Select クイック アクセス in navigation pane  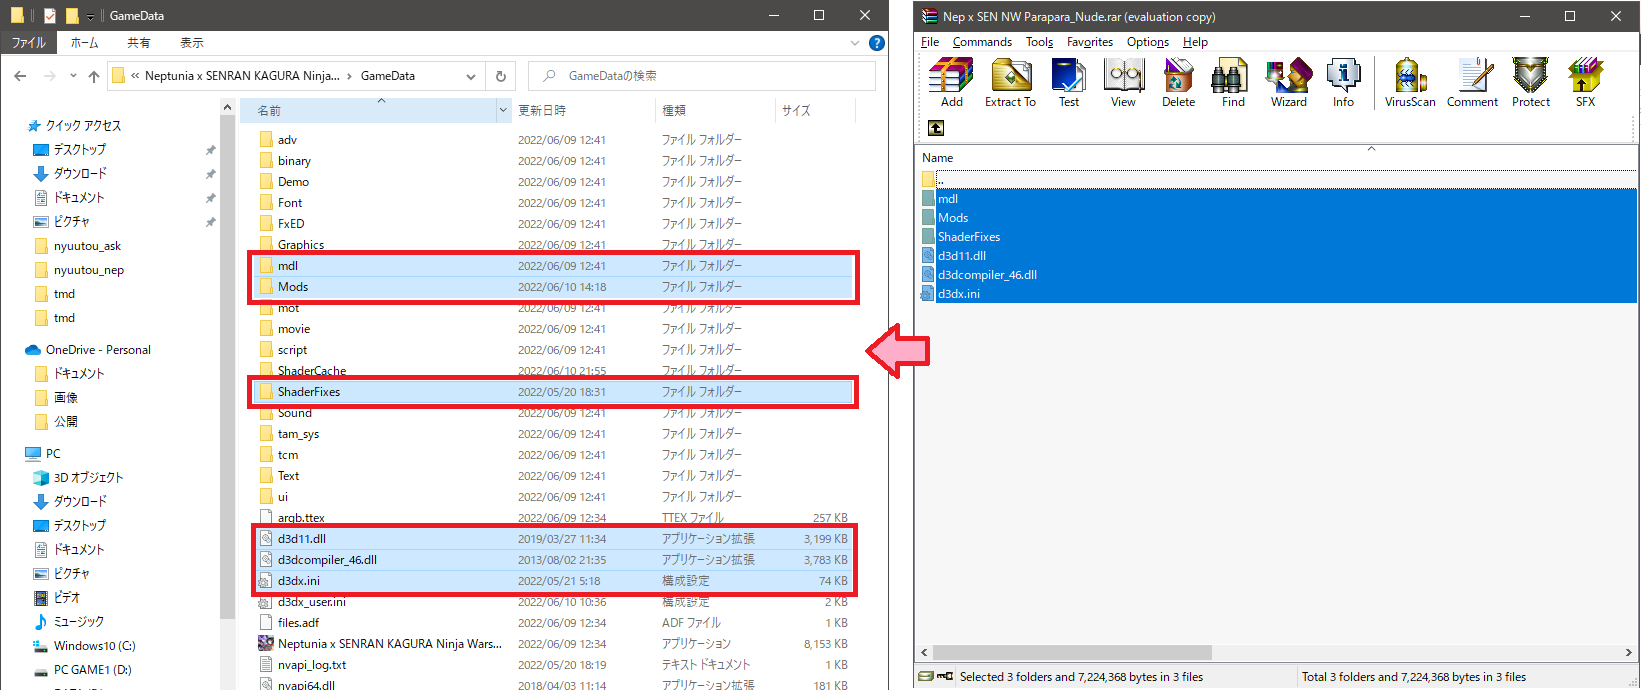pos(83,126)
